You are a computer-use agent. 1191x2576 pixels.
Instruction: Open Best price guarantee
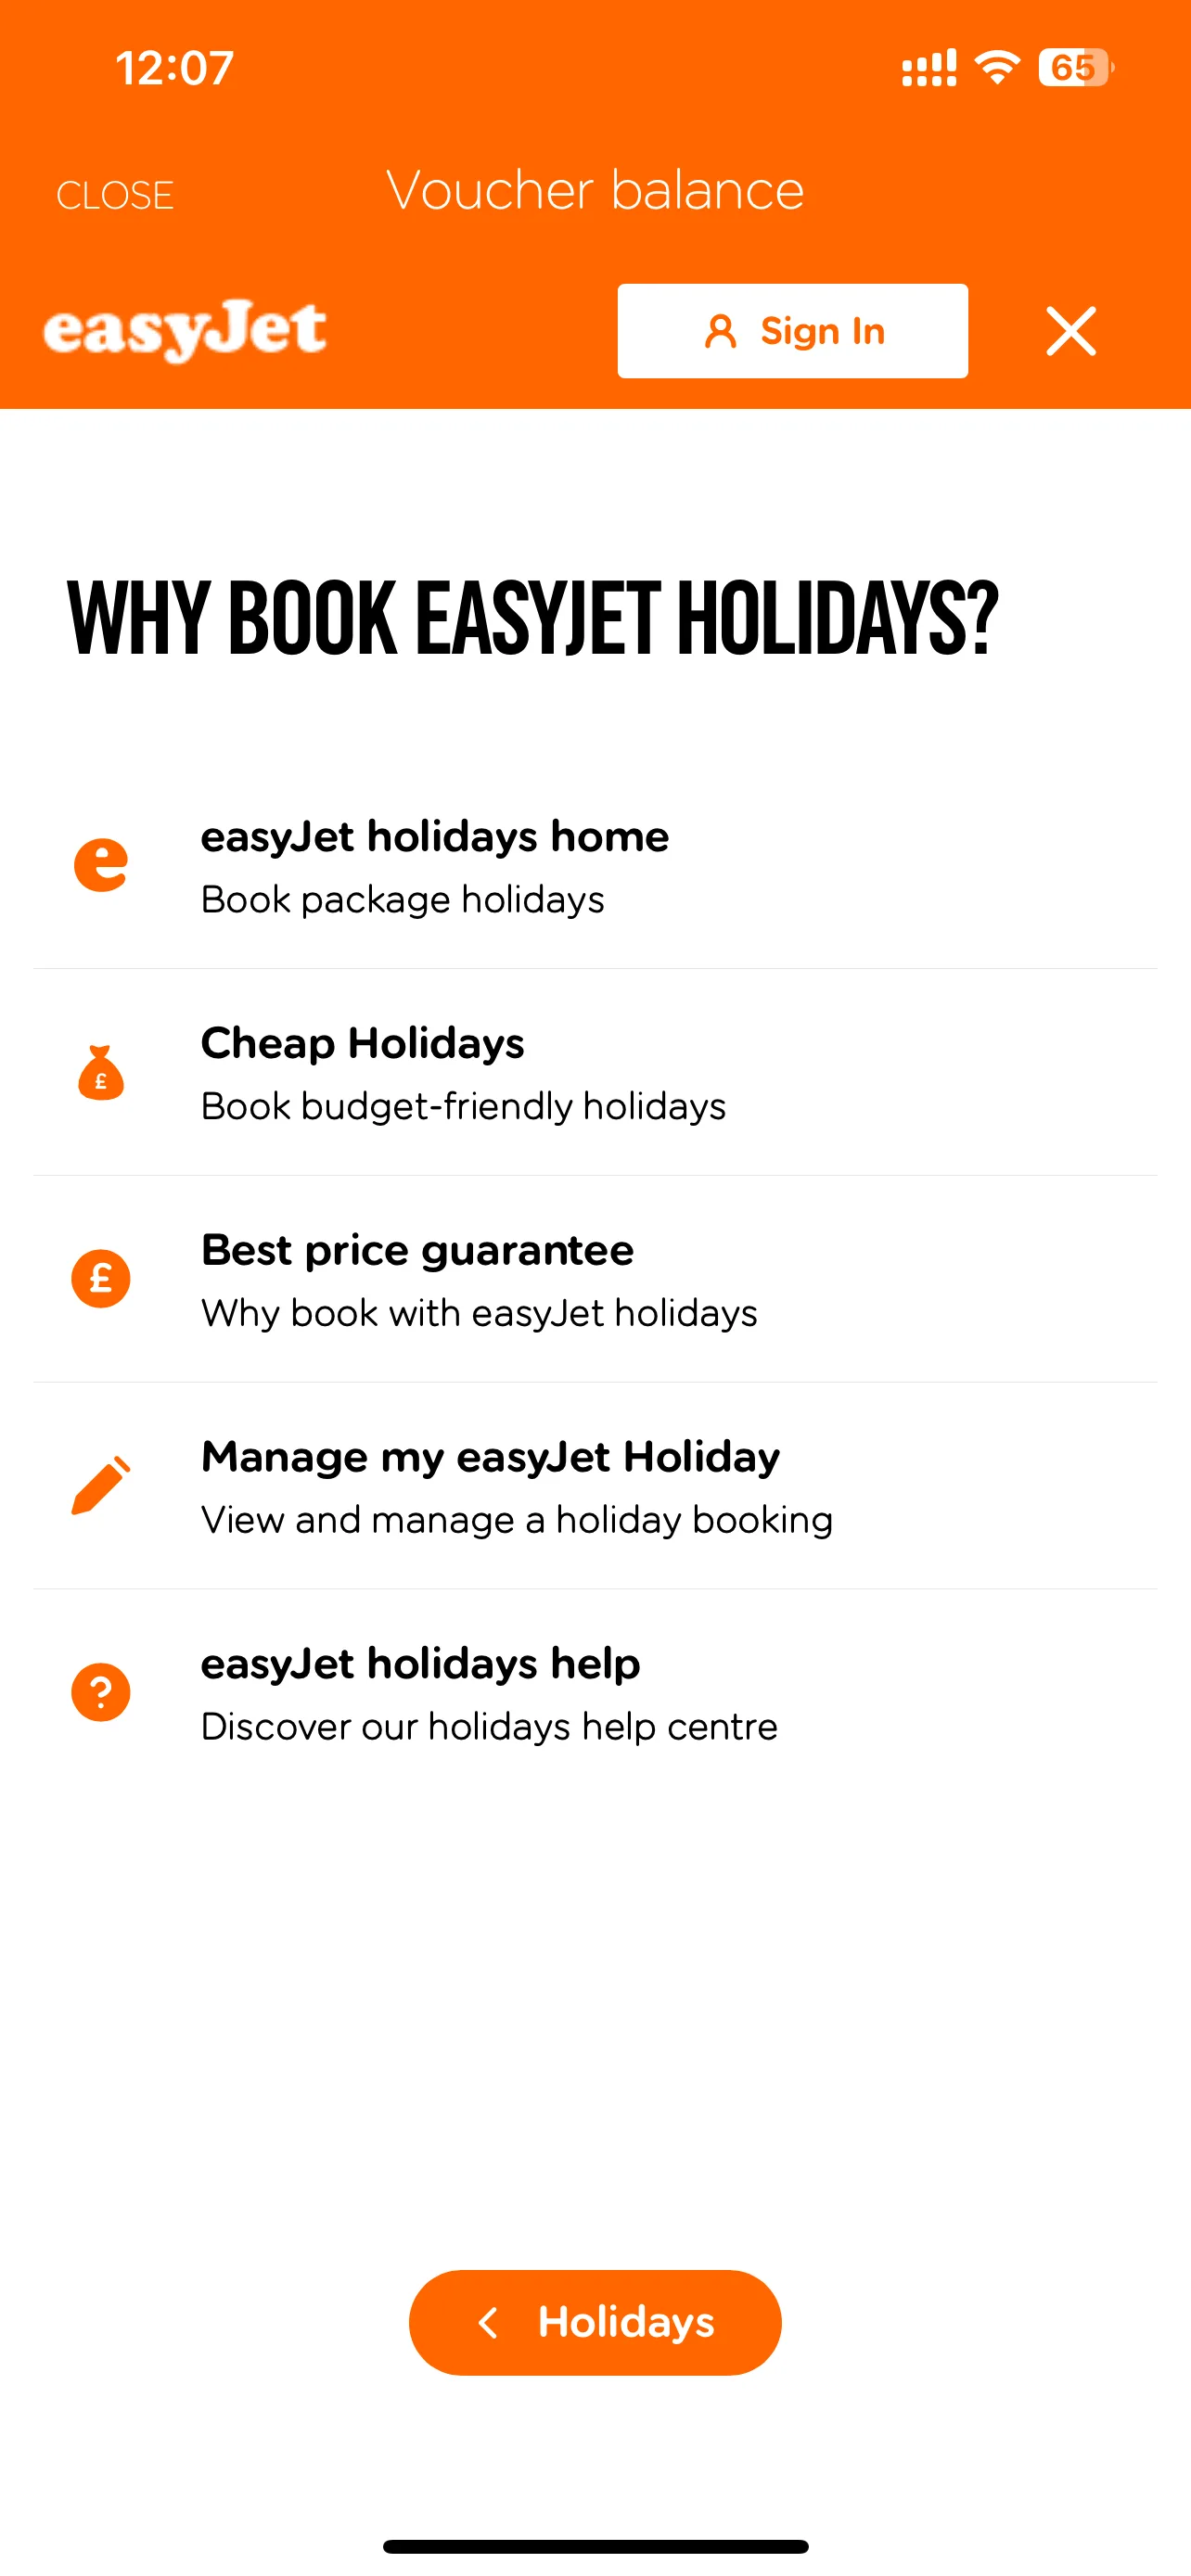click(x=417, y=1251)
